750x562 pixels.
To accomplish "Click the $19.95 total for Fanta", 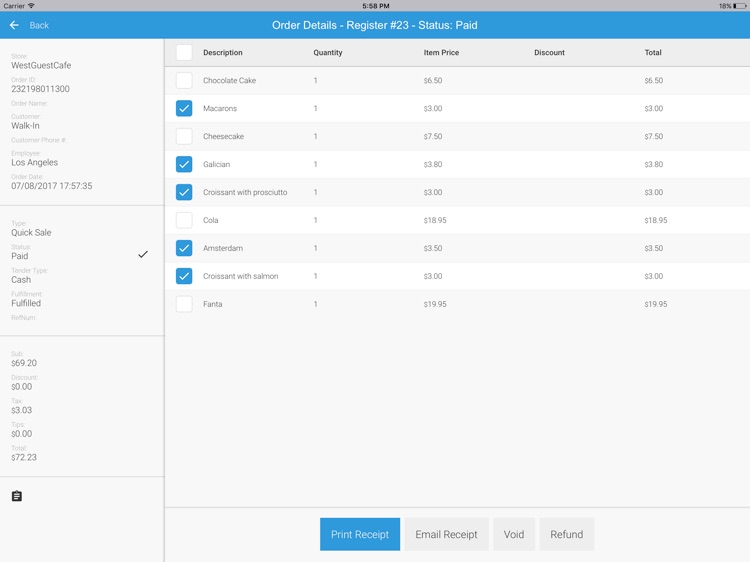I will 656,304.
